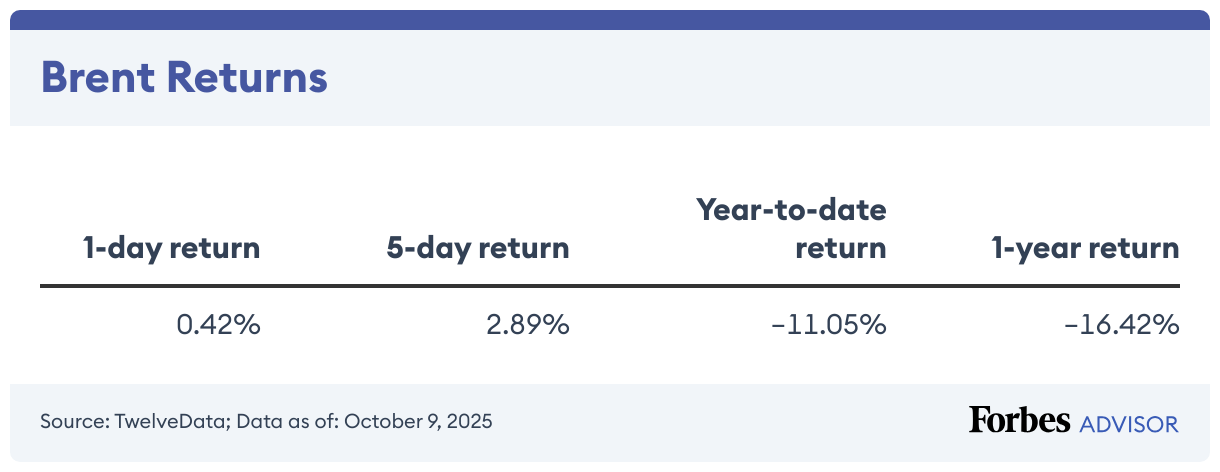
Task: Select the 5-day return column header
Action: 478,248
